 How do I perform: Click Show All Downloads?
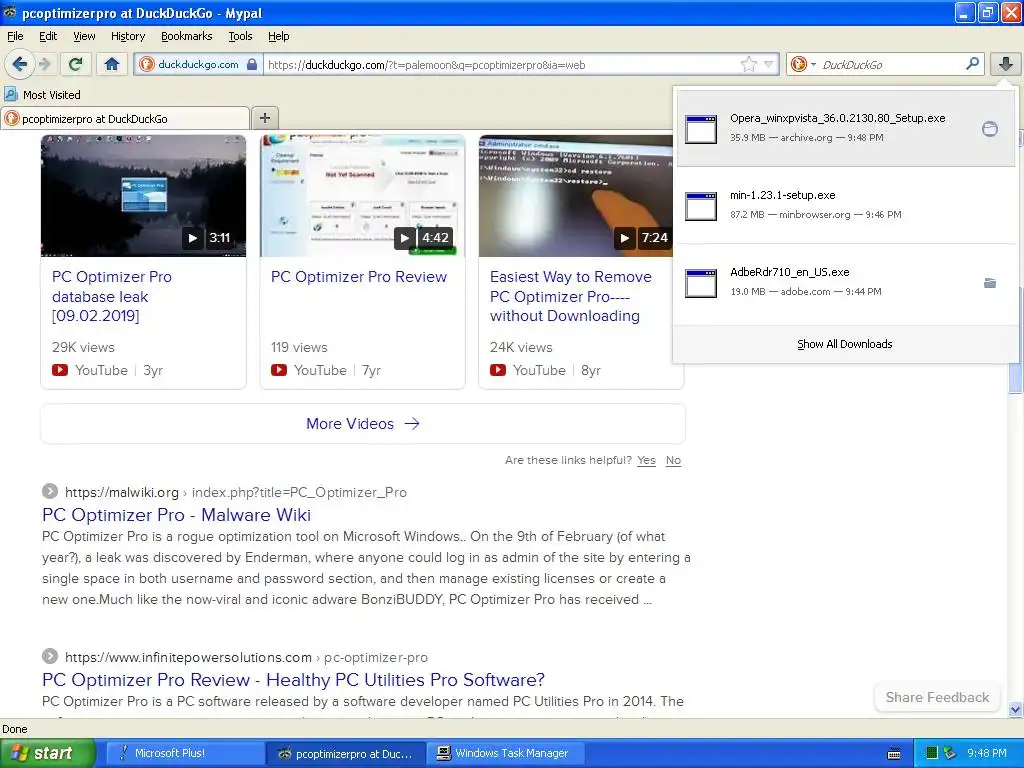pos(844,344)
